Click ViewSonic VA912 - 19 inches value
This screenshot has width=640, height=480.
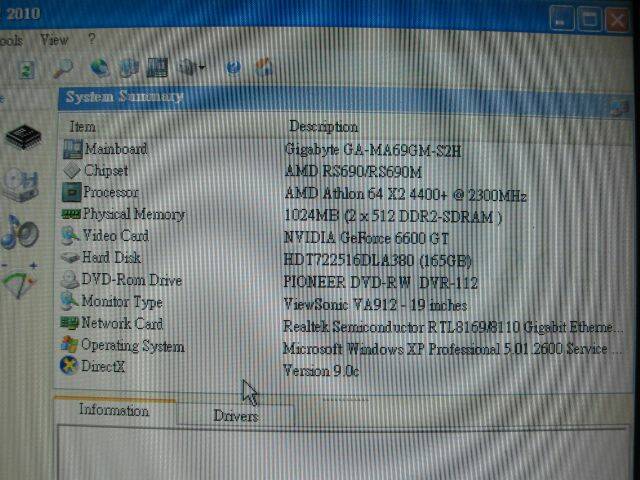pyautogui.click(x=375, y=304)
